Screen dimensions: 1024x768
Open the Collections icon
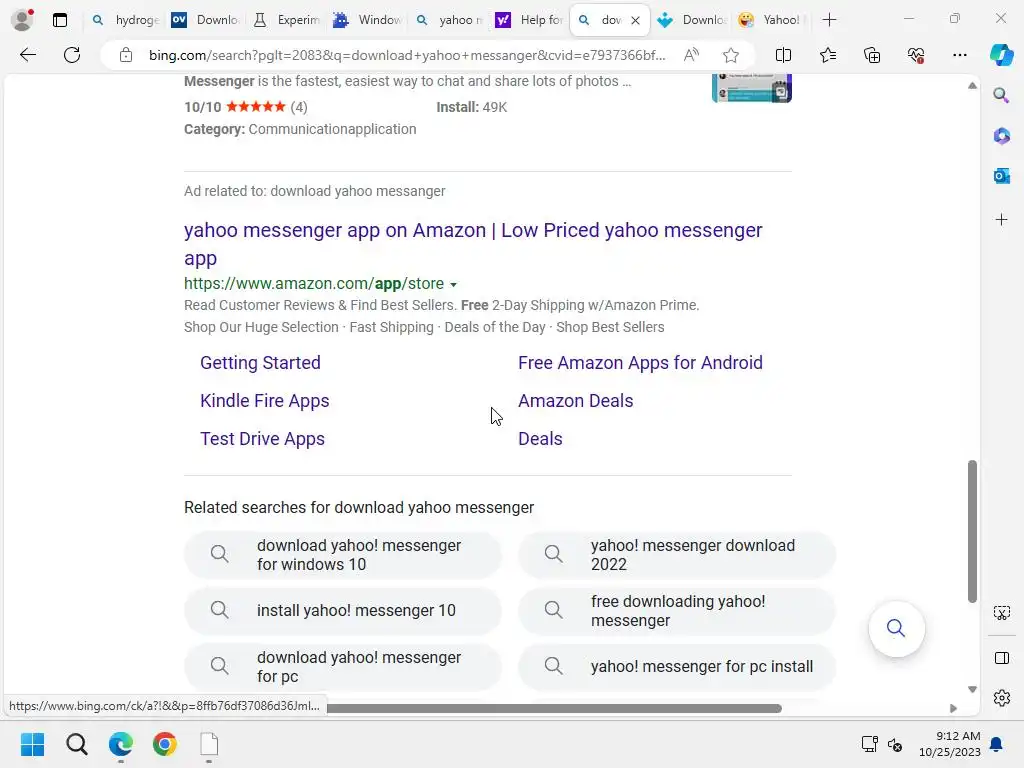[x=872, y=55]
